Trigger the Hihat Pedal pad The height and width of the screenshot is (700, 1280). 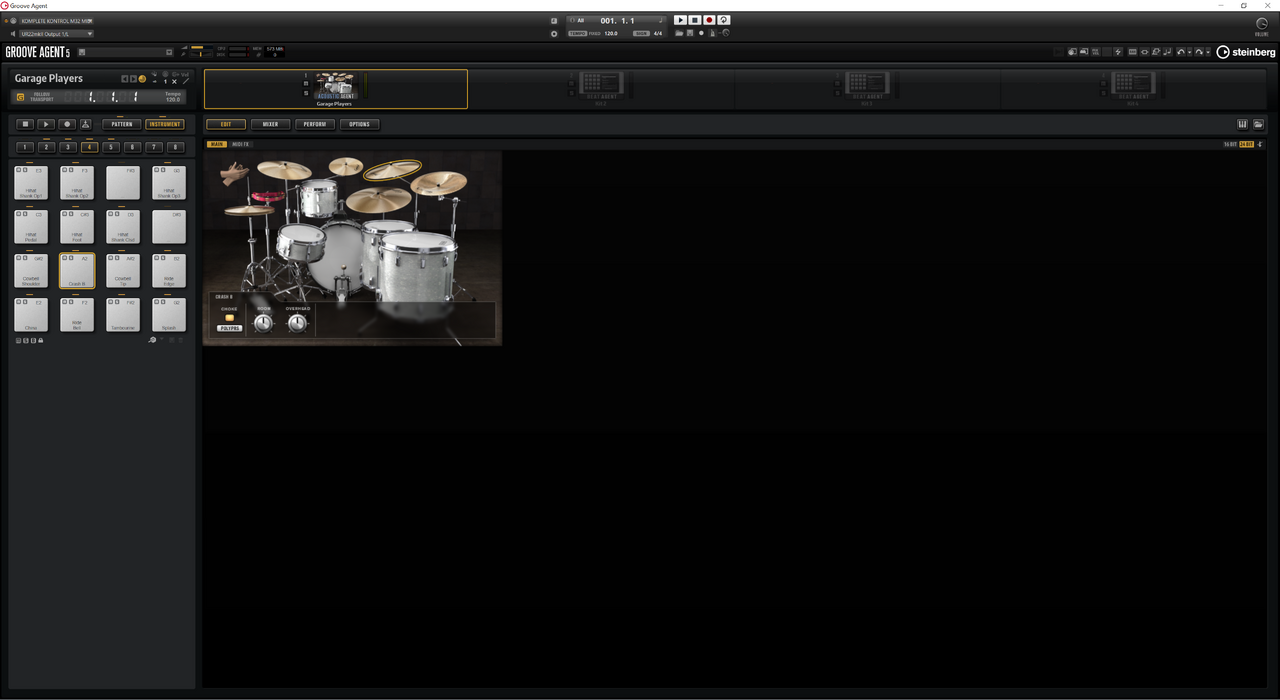(x=31, y=227)
